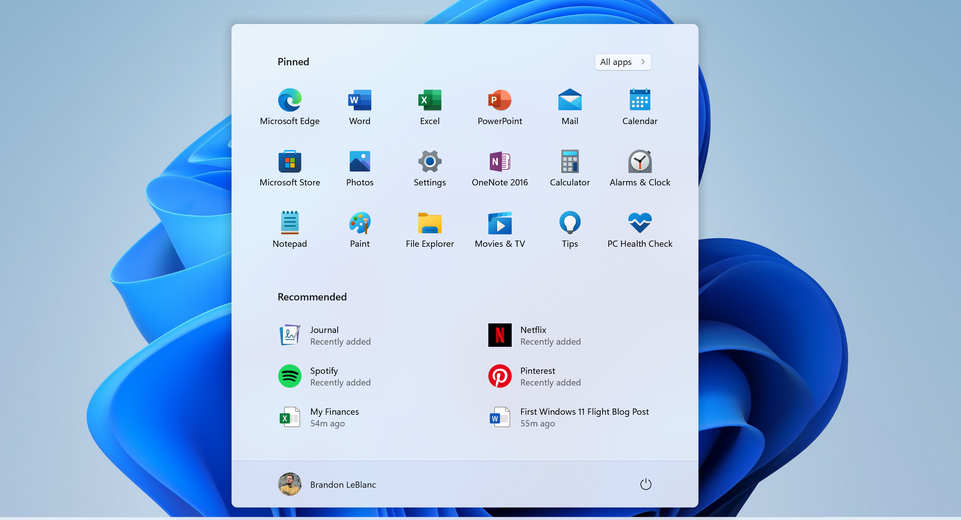Viewport: 961px width, 520px height.
Task: Click the '54m ago' timestamp text
Action: click(x=327, y=424)
